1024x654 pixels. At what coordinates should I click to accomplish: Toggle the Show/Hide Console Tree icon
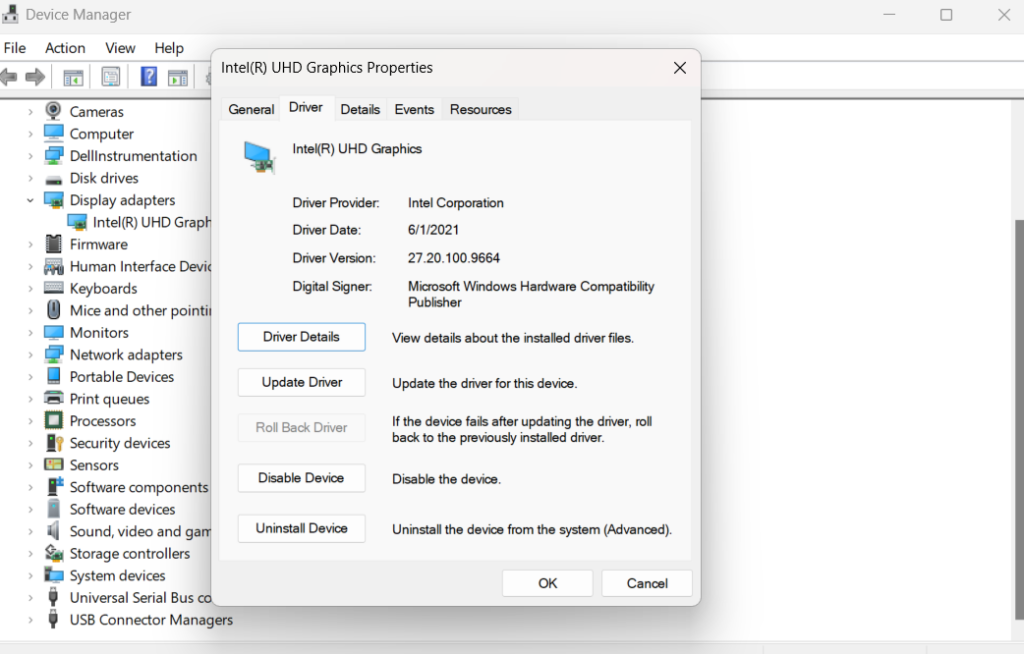pos(72,76)
